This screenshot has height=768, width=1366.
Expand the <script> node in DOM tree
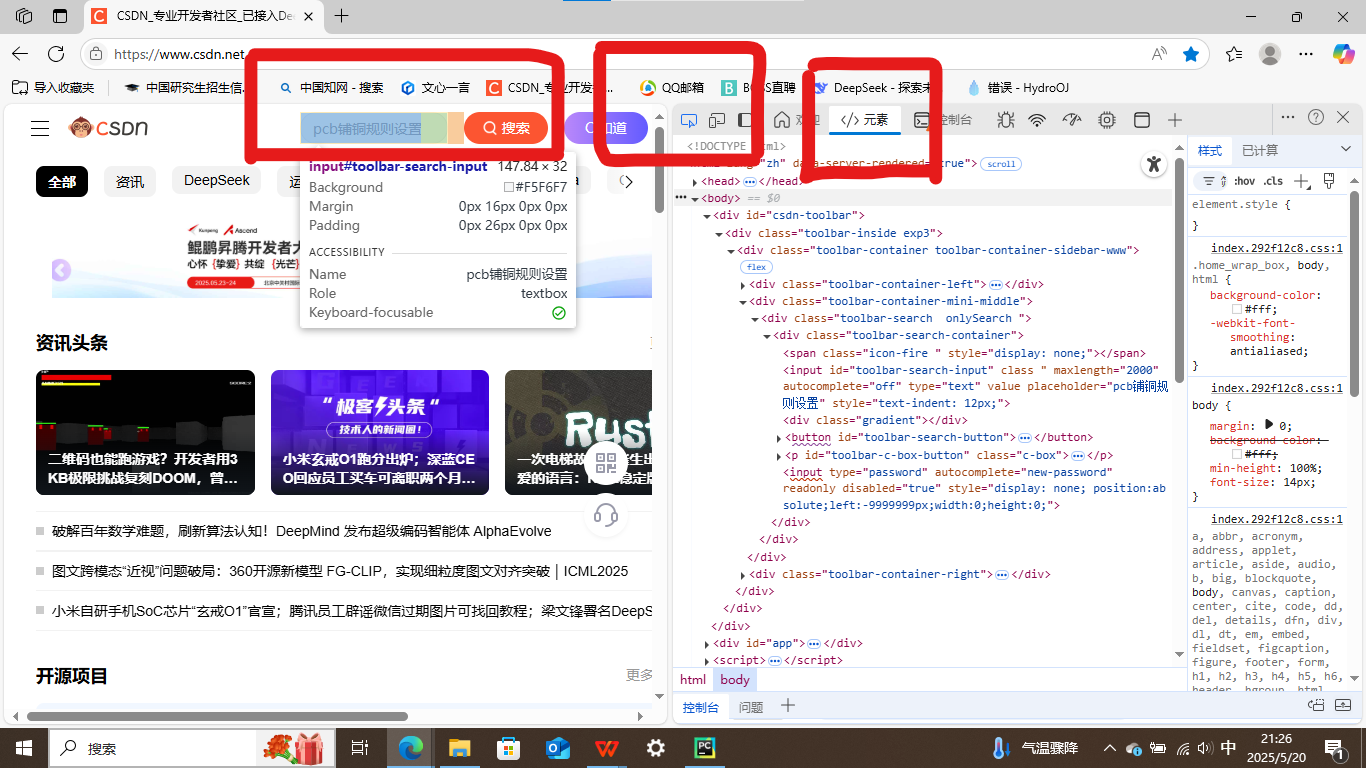coord(707,660)
